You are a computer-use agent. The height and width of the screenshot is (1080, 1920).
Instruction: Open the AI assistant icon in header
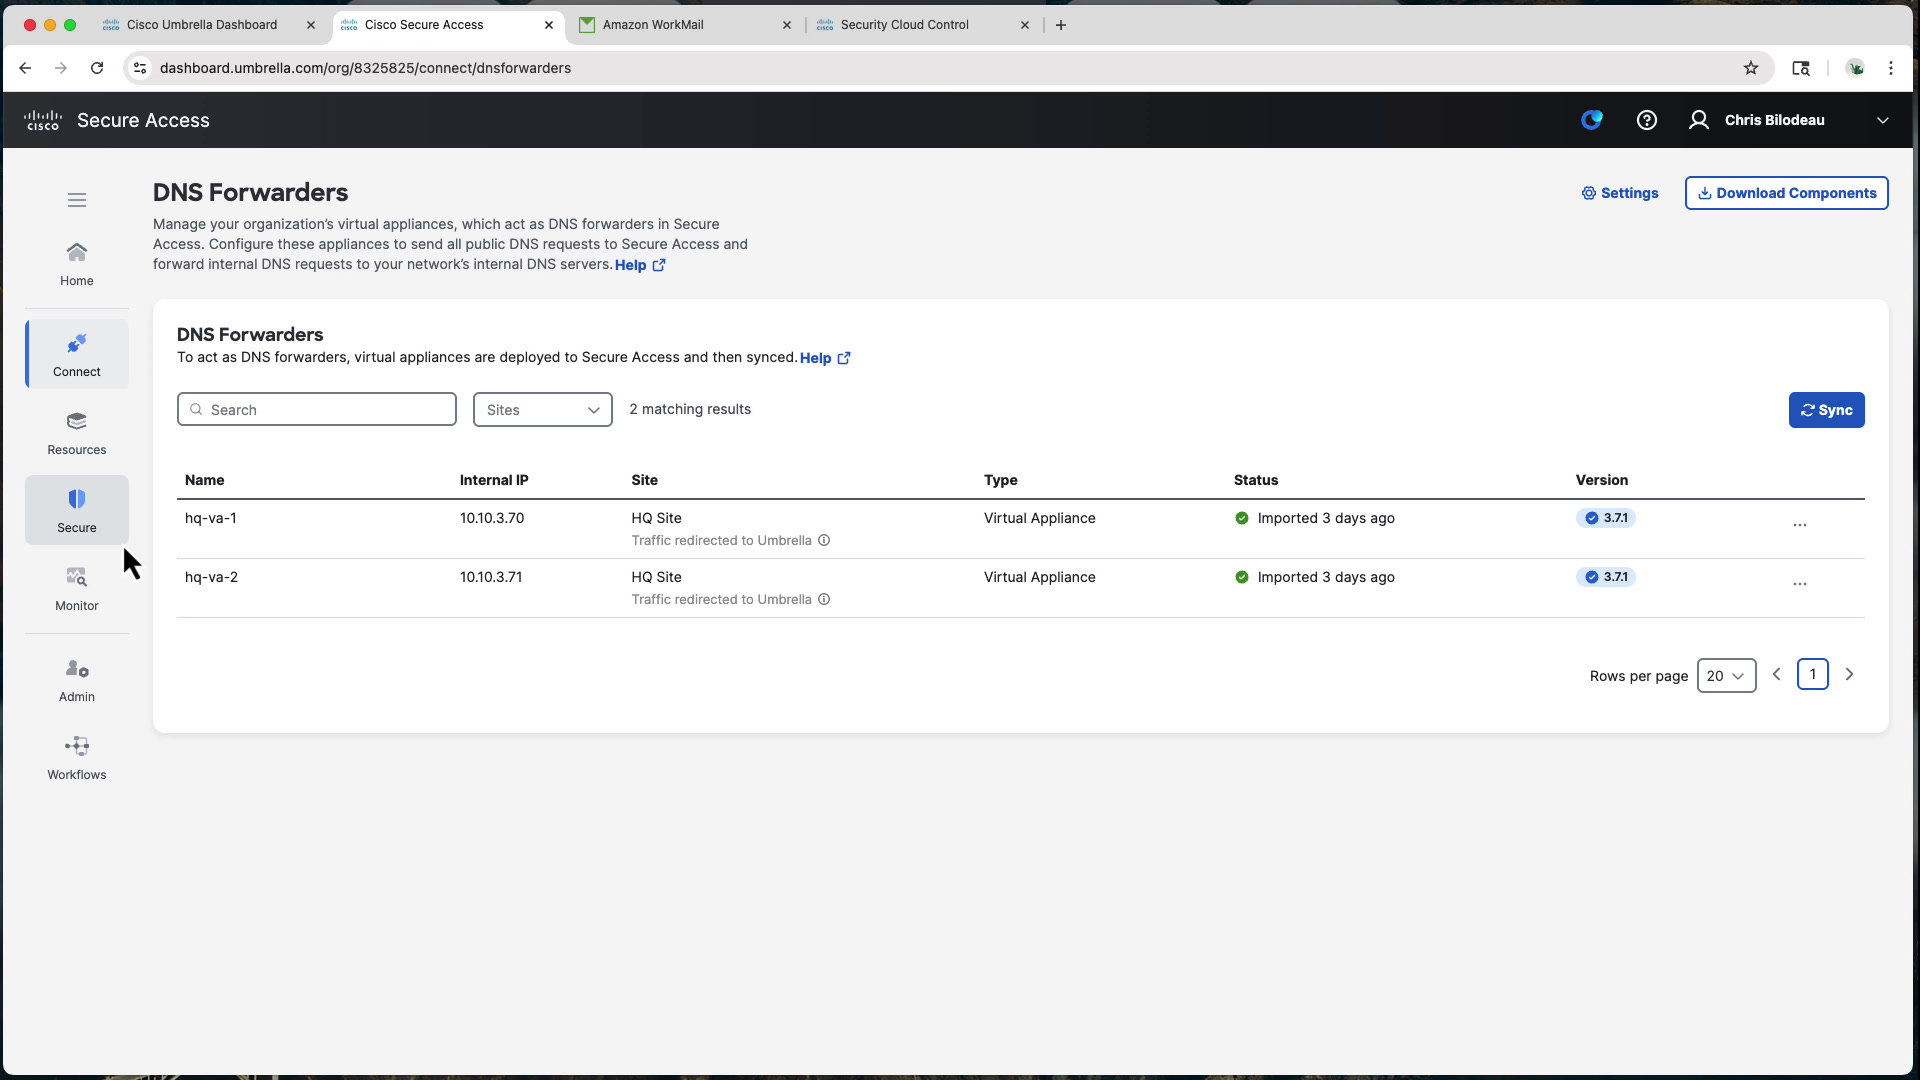[1592, 120]
